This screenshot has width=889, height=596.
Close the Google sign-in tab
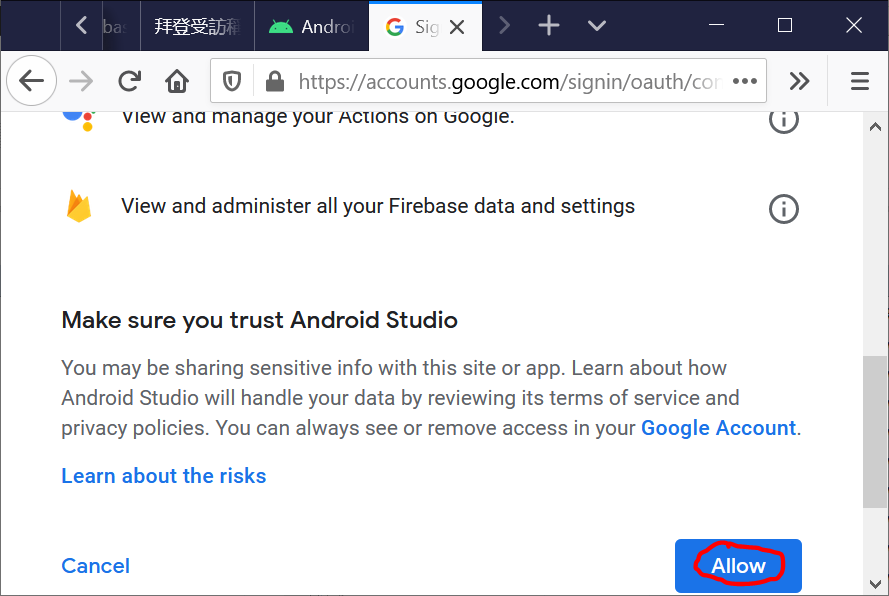(x=457, y=27)
